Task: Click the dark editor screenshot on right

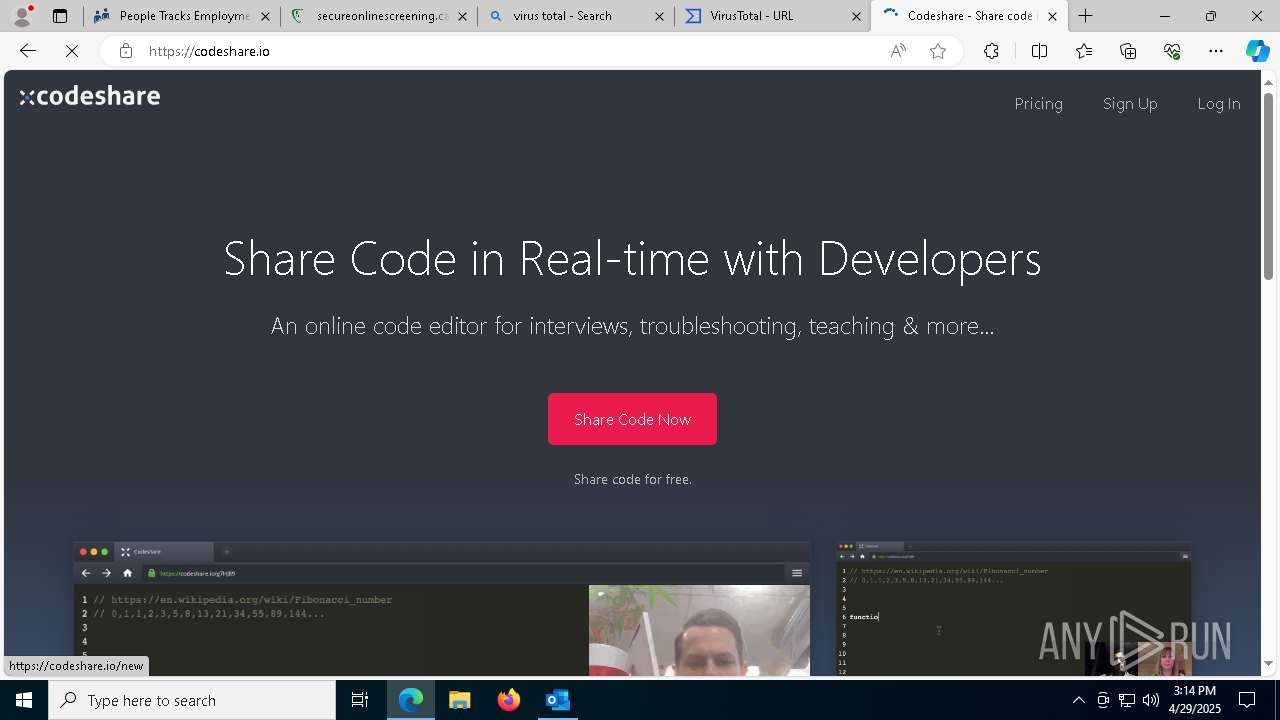Action: pyautogui.click(x=1014, y=609)
